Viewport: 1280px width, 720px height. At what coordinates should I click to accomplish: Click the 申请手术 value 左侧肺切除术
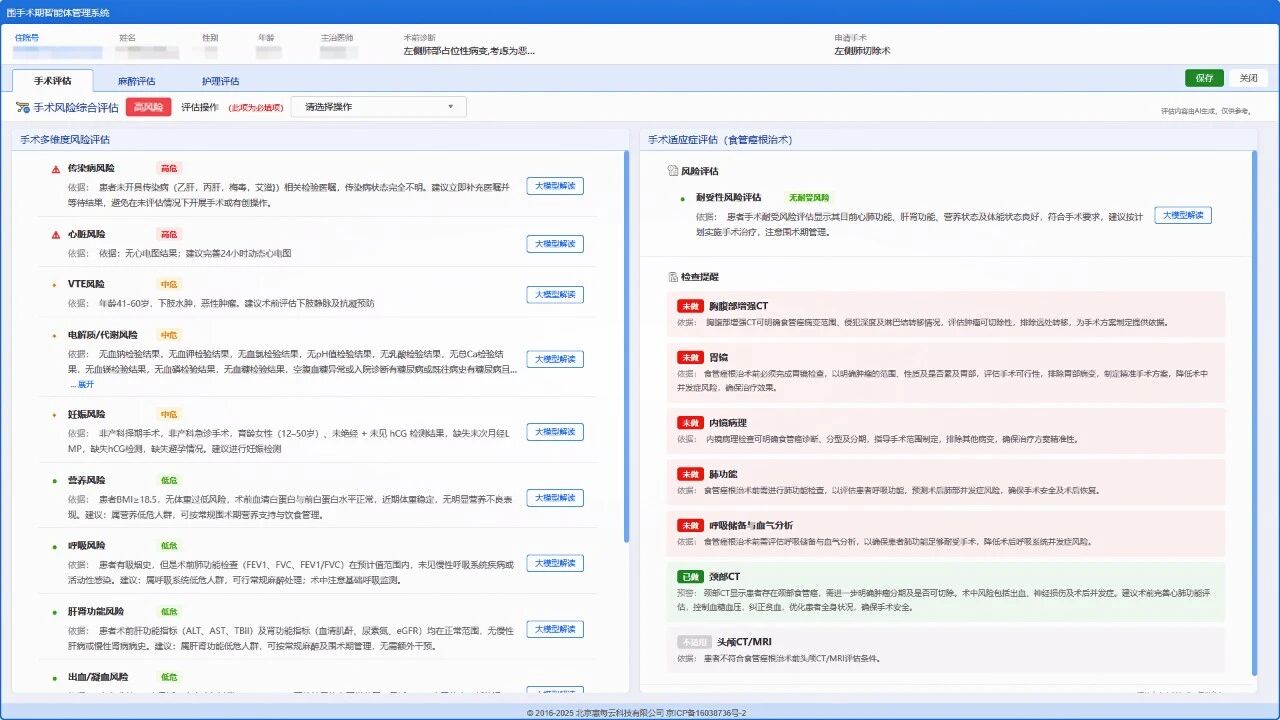click(862, 50)
